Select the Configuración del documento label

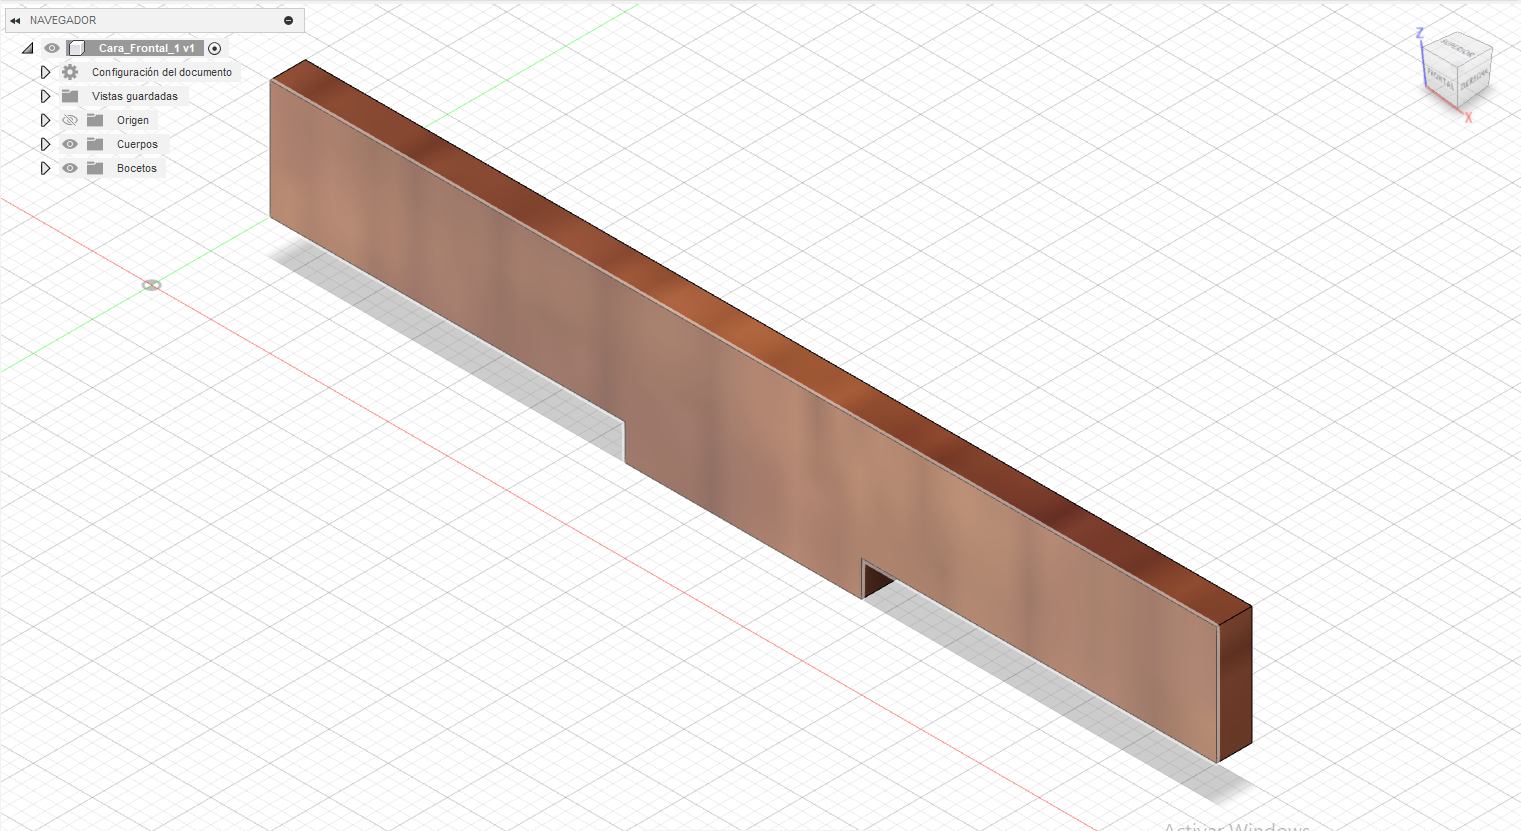click(x=162, y=72)
